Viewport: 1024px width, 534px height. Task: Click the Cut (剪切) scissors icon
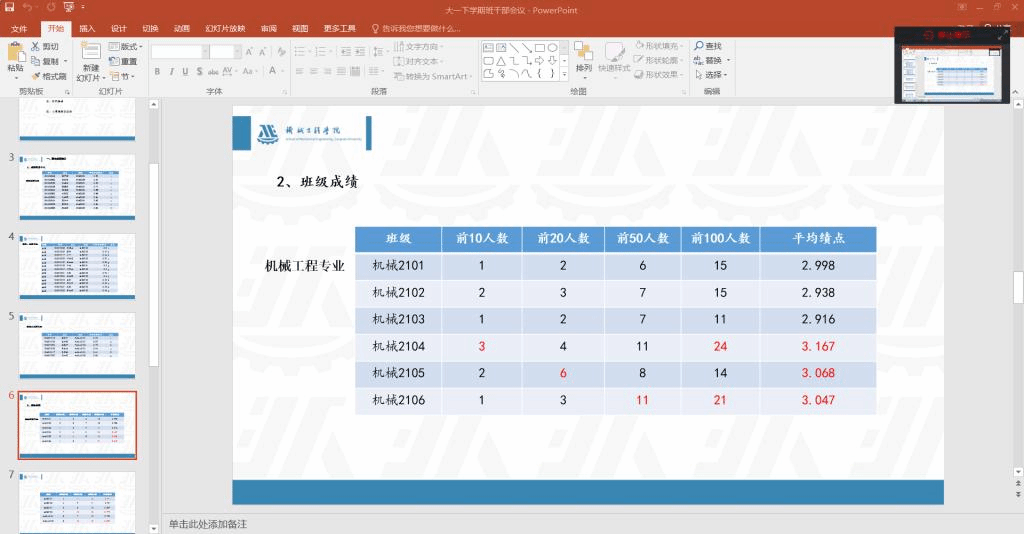coord(36,47)
